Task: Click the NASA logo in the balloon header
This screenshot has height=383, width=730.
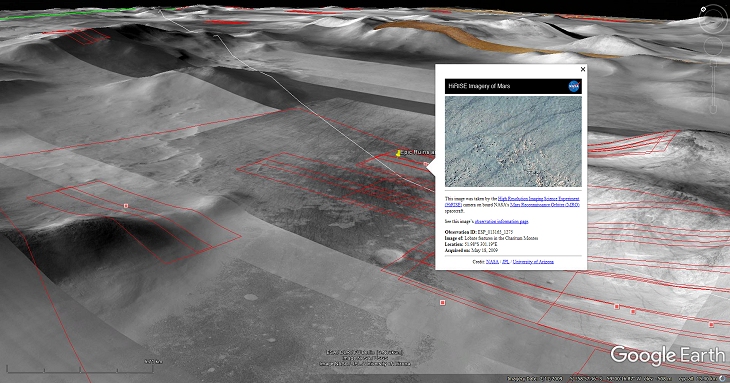Action: tap(574, 86)
